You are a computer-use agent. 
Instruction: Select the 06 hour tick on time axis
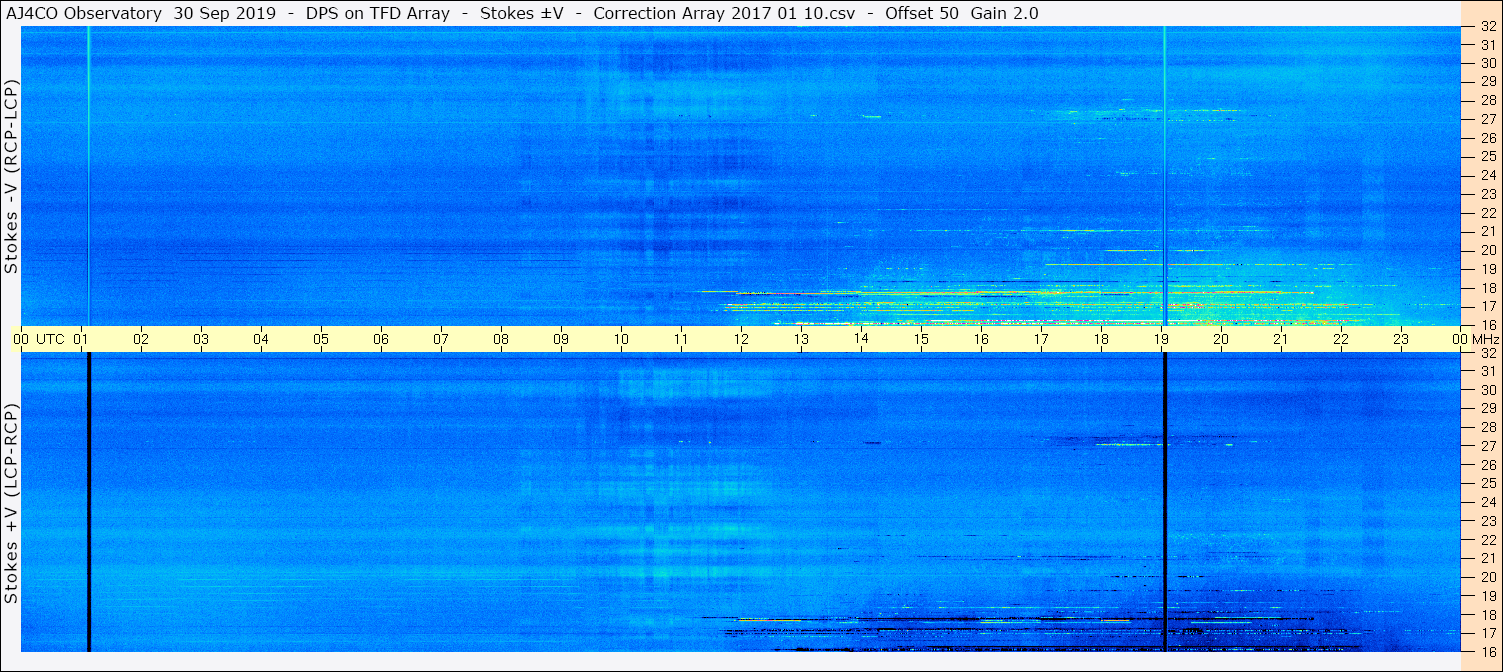pos(382,340)
